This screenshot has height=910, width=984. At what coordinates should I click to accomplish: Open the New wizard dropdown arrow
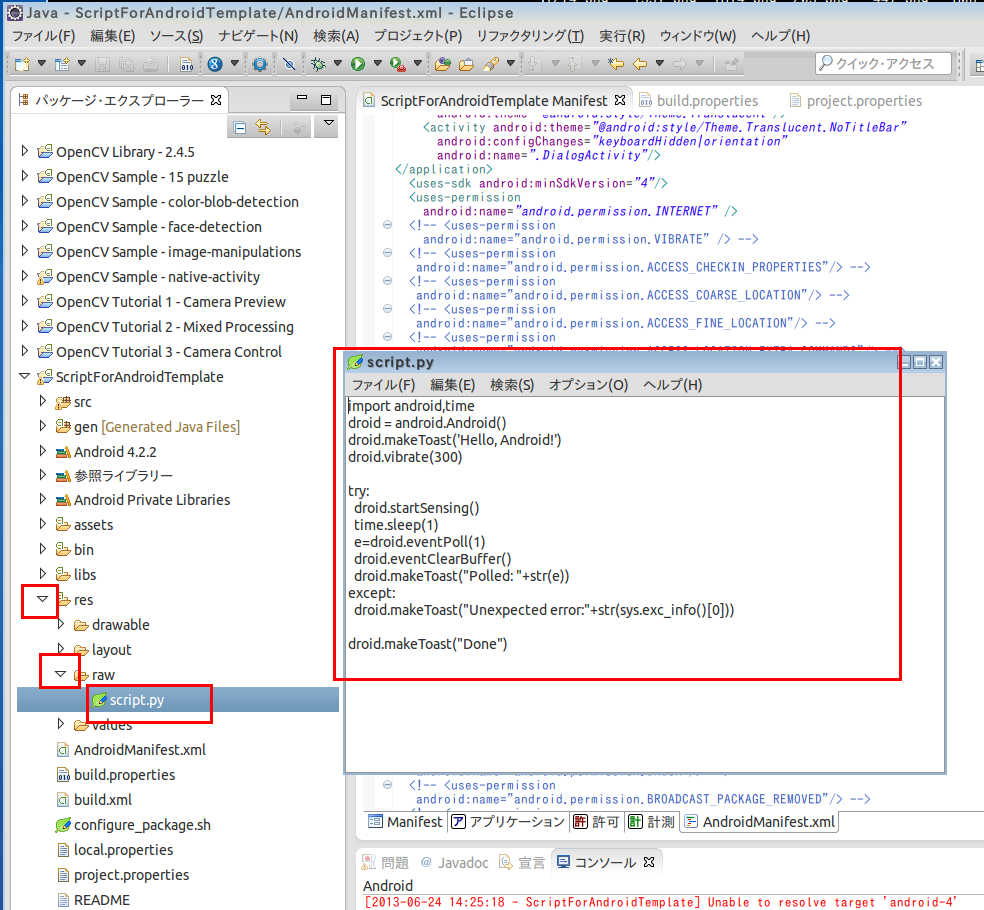point(41,63)
